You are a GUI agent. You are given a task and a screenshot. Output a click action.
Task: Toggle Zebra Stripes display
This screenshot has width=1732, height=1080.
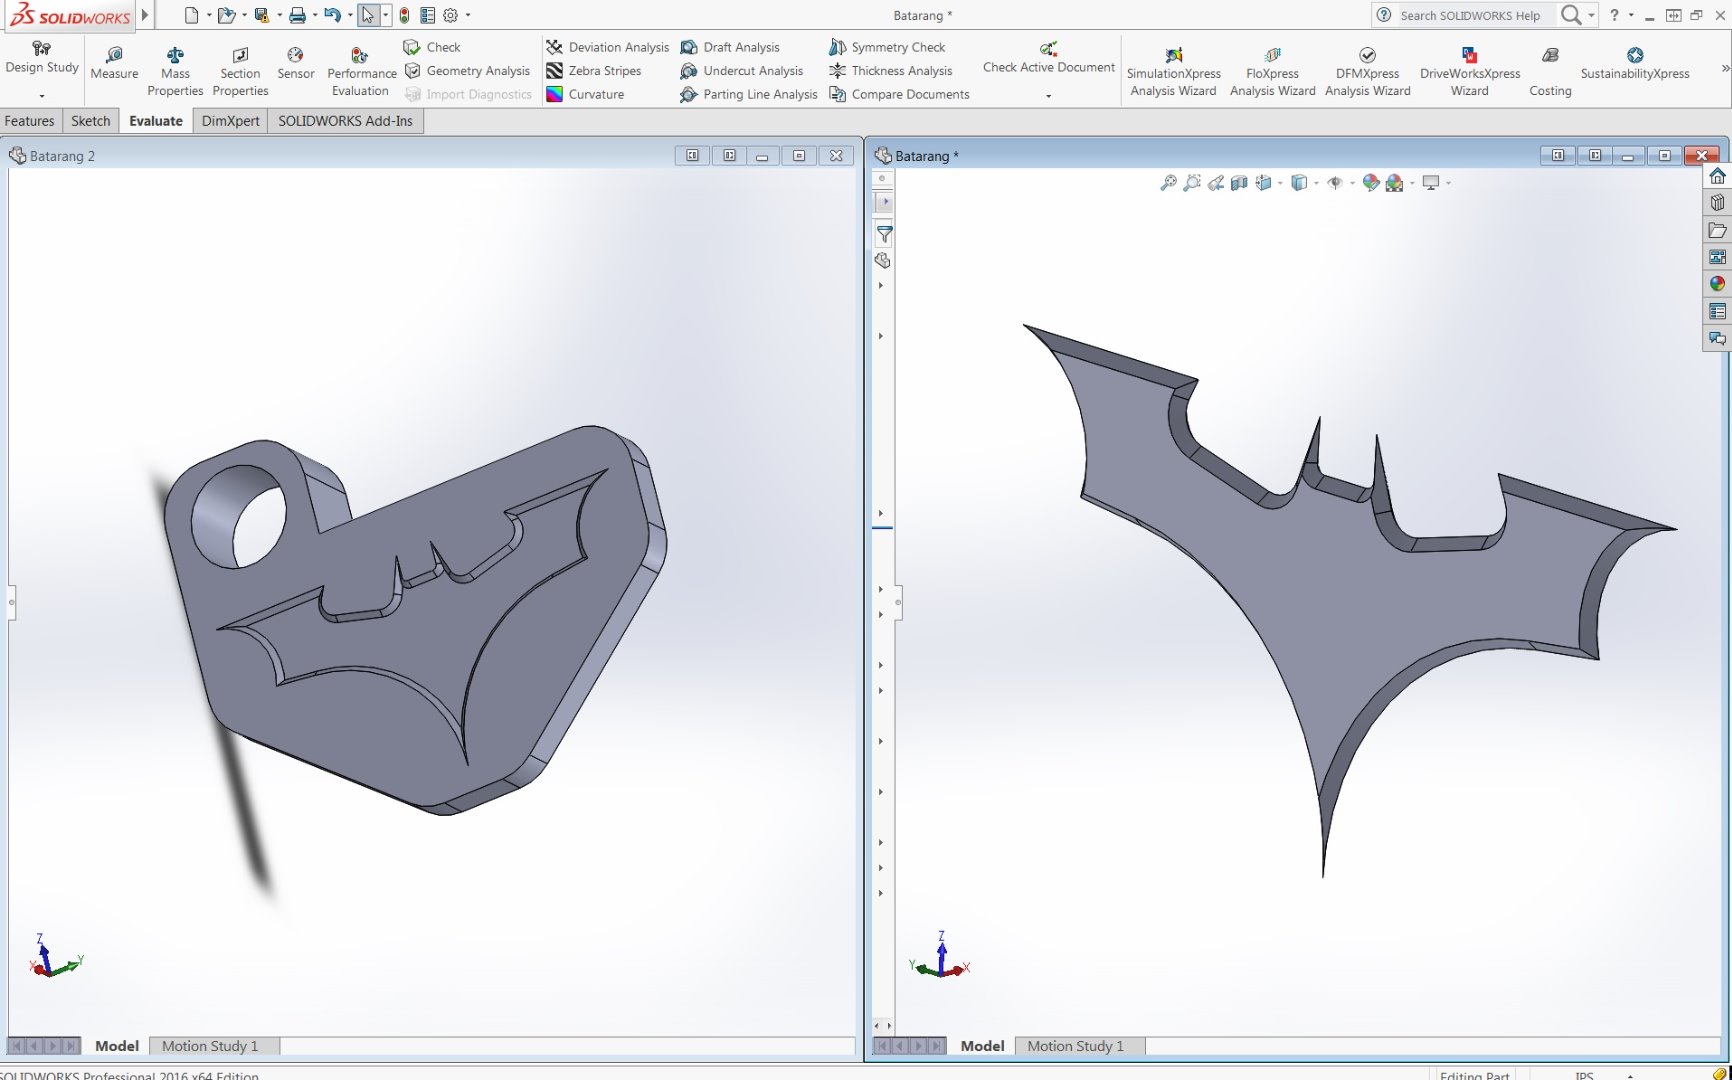(594, 71)
